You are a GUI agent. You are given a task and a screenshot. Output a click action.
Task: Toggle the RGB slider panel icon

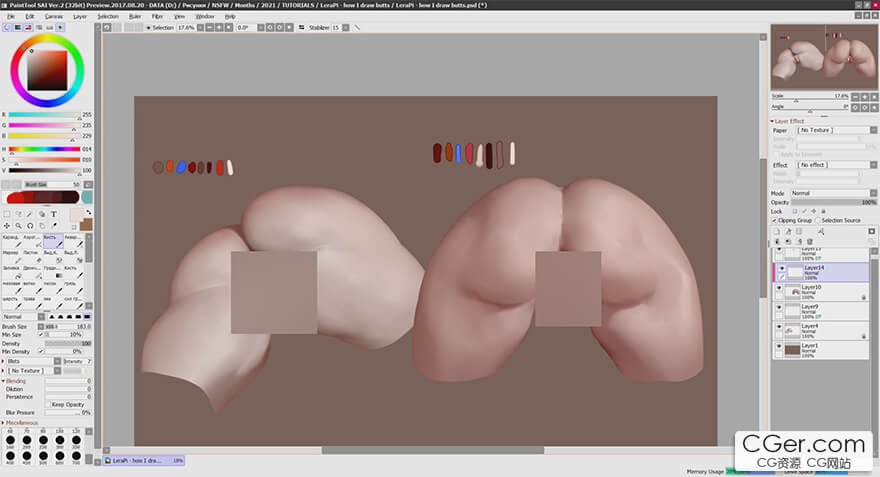[x=18, y=27]
